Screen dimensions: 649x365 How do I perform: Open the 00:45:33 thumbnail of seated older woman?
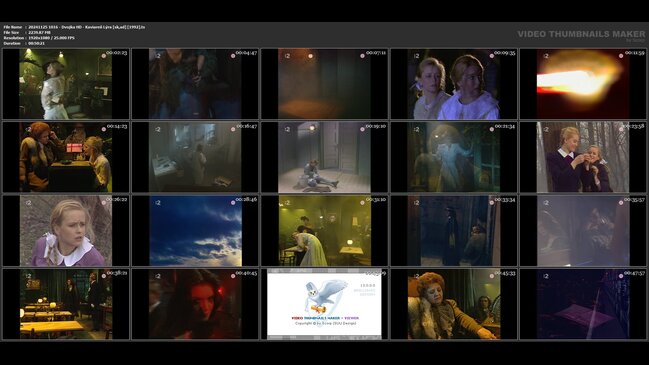(x=454, y=304)
